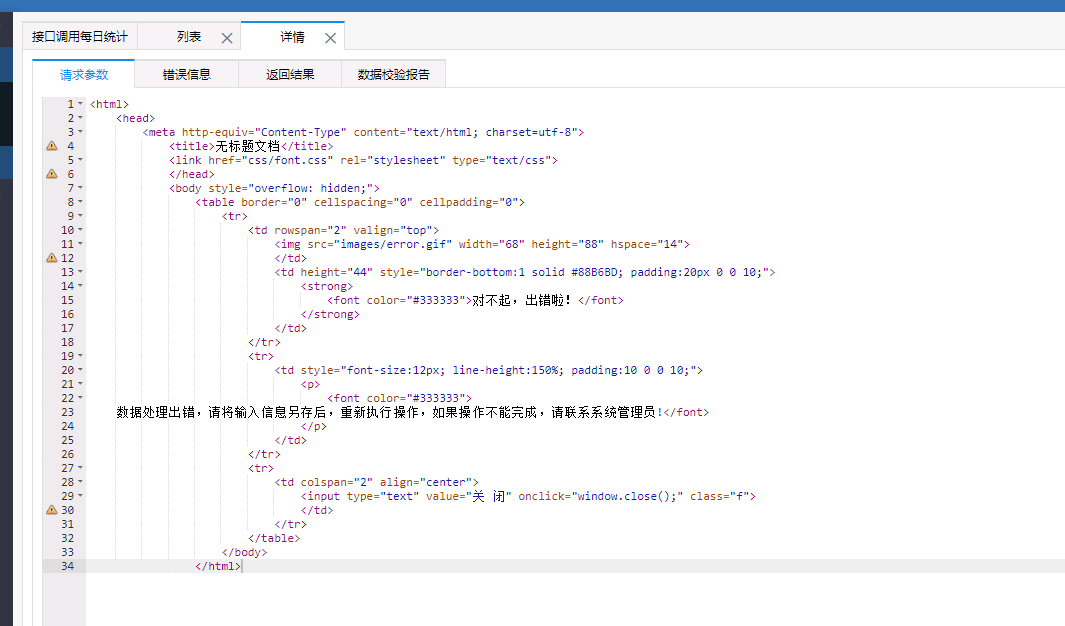This screenshot has height=626, width=1065.
Task: Click the "window.close();" onclick value
Action: click(628, 496)
